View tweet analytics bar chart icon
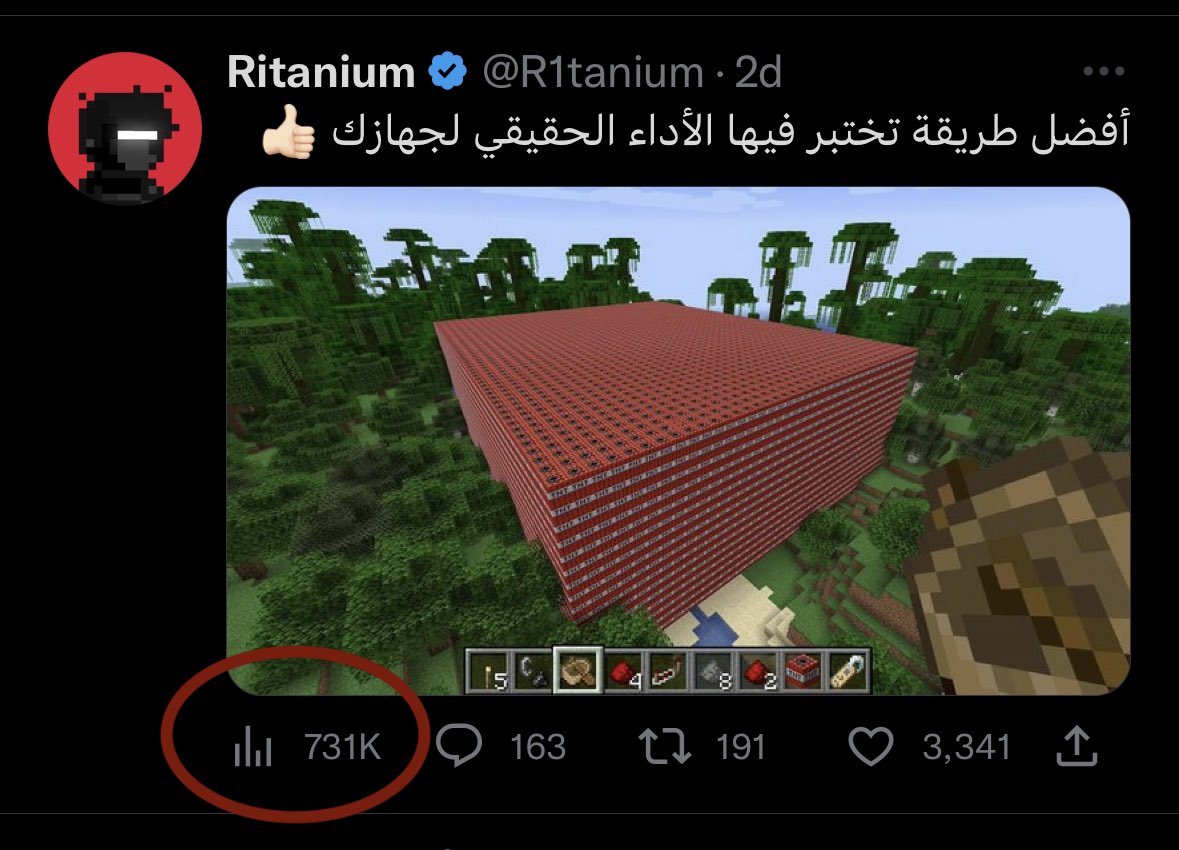The width and height of the screenshot is (1179, 850). (x=253, y=746)
